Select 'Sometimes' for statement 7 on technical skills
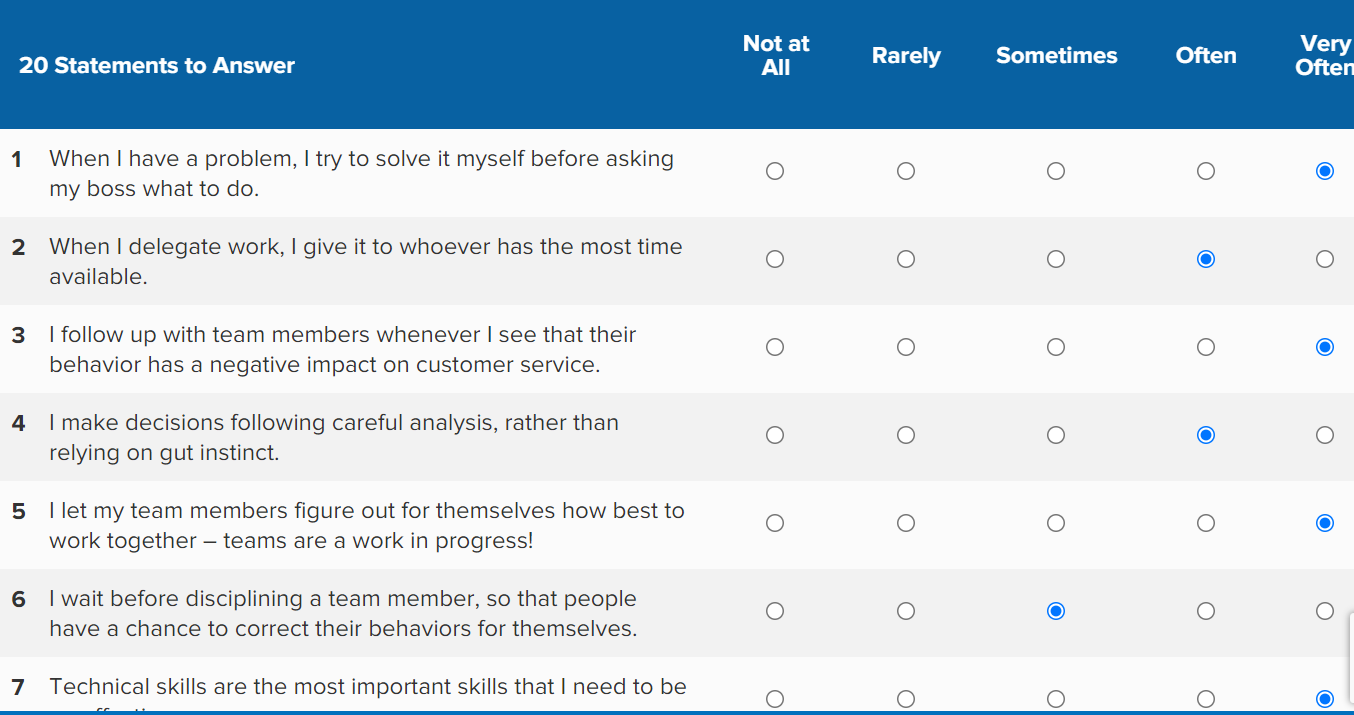 (1056, 699)
